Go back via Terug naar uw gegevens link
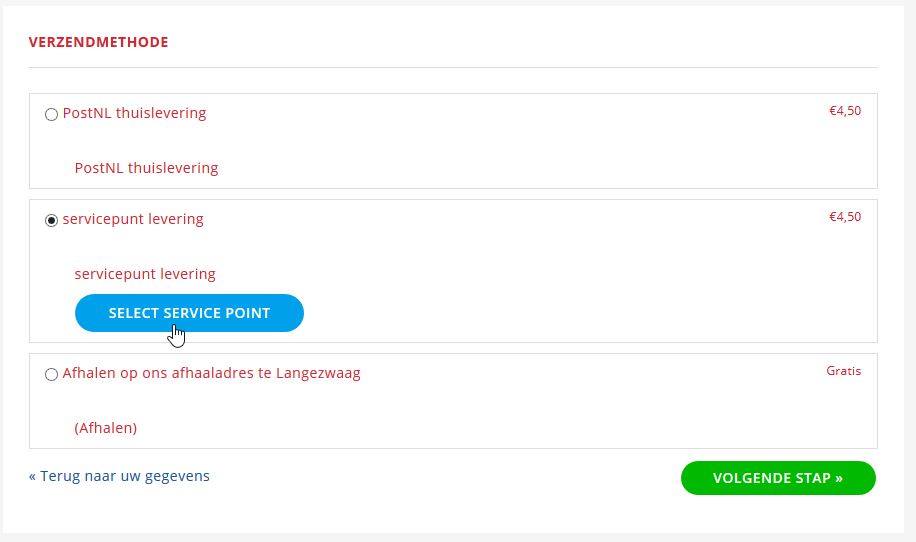The width and height of the screenshot is (916, 542). 119,476
